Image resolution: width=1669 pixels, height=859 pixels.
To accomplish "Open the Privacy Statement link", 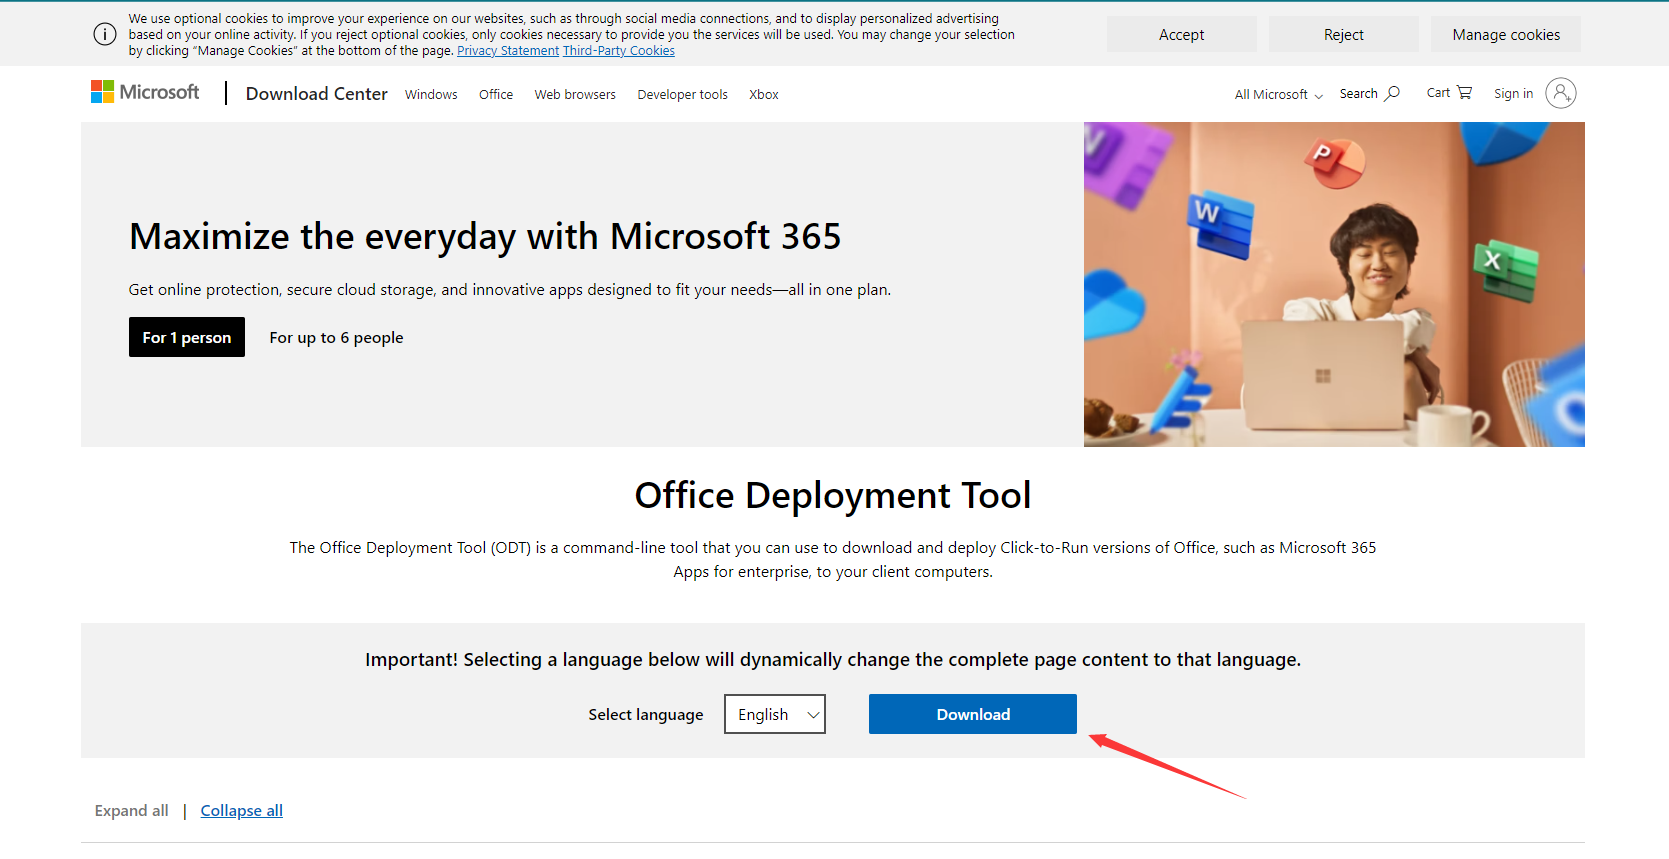I will 508,51.
